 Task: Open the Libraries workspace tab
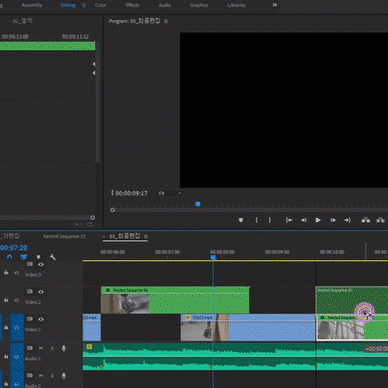[236, 5]
